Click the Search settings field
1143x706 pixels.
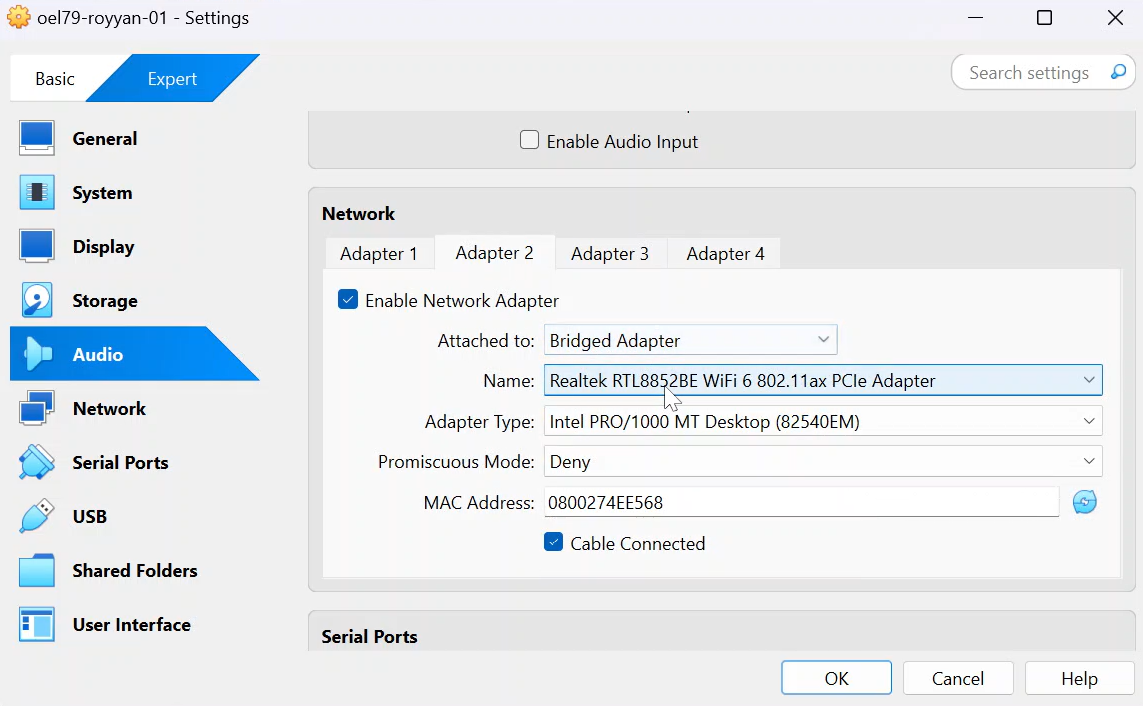tap(1029, 73)
